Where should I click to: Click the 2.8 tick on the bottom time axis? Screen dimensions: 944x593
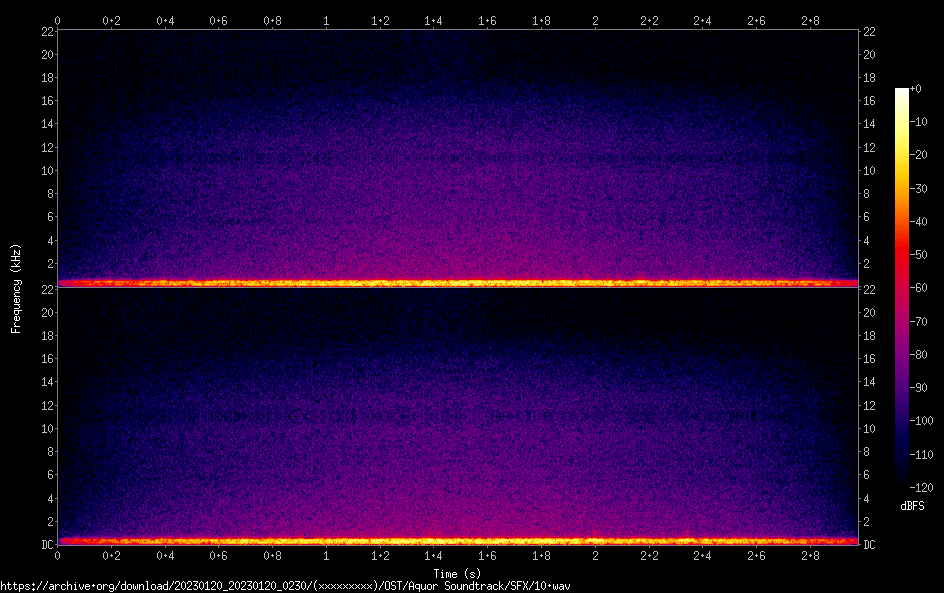tap(810, 555)
